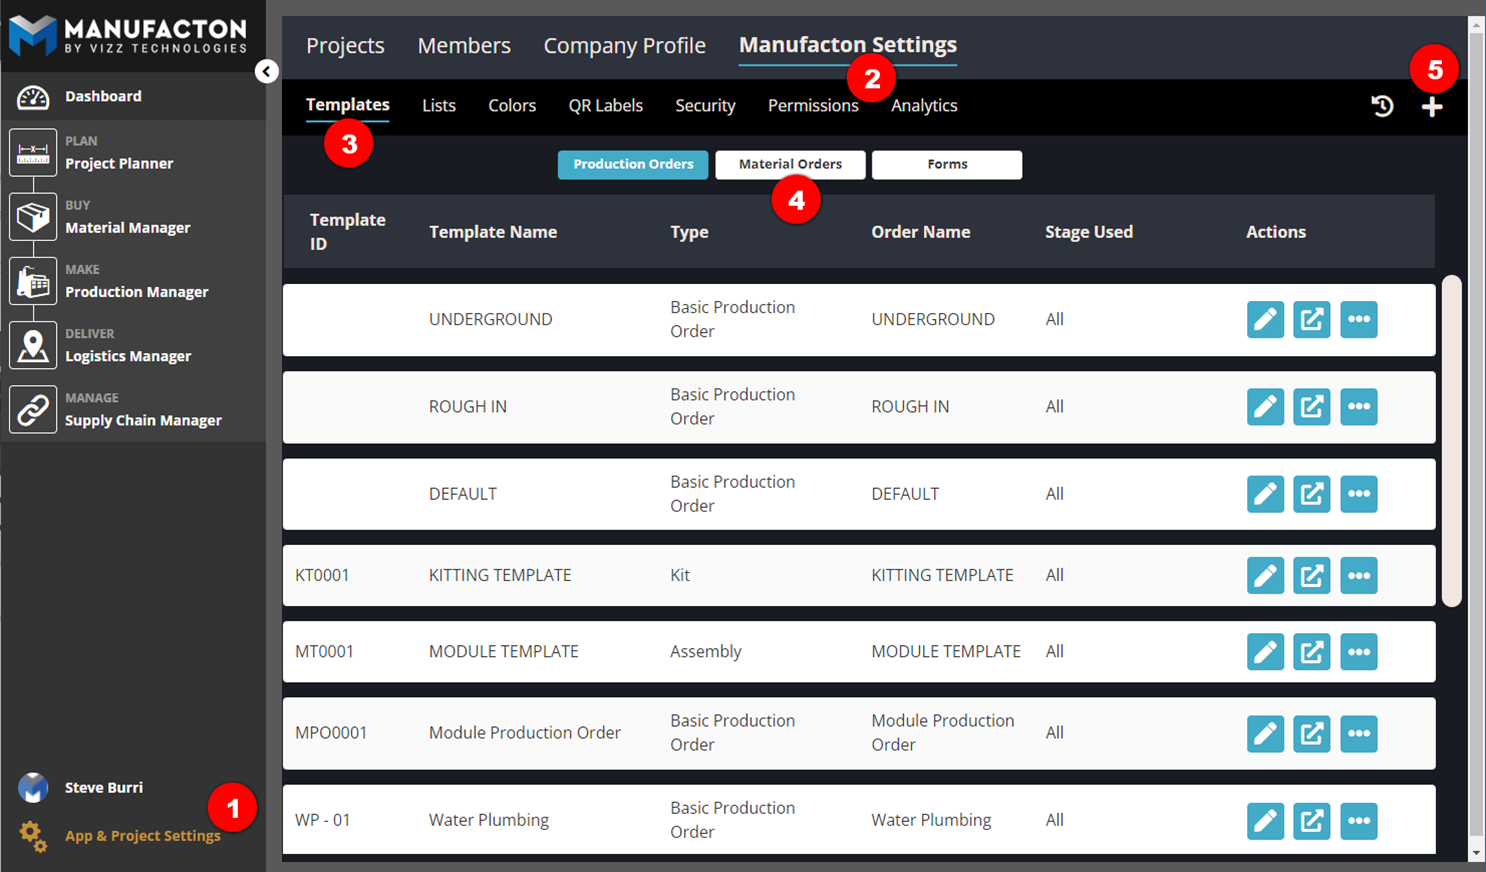The width and height of the screenshot is (1486, 872).
Task: Open App & Project Settings link
Action: [x=142, y=836]
